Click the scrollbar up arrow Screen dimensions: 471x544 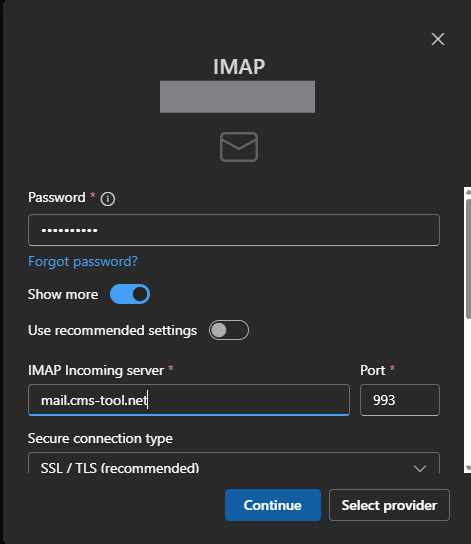tap(468, 192)
